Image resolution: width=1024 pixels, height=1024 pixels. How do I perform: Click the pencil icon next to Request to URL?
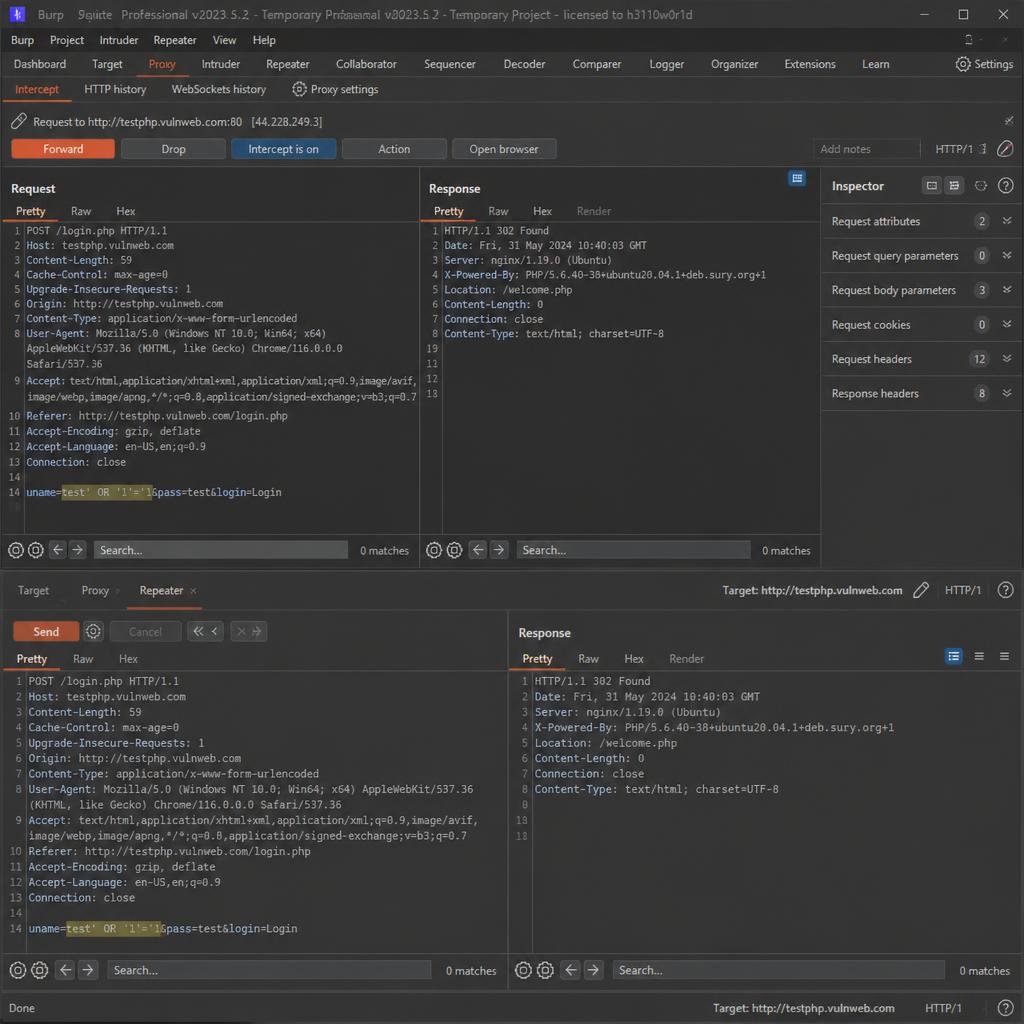pyautogui.click(x=19, y=121)
